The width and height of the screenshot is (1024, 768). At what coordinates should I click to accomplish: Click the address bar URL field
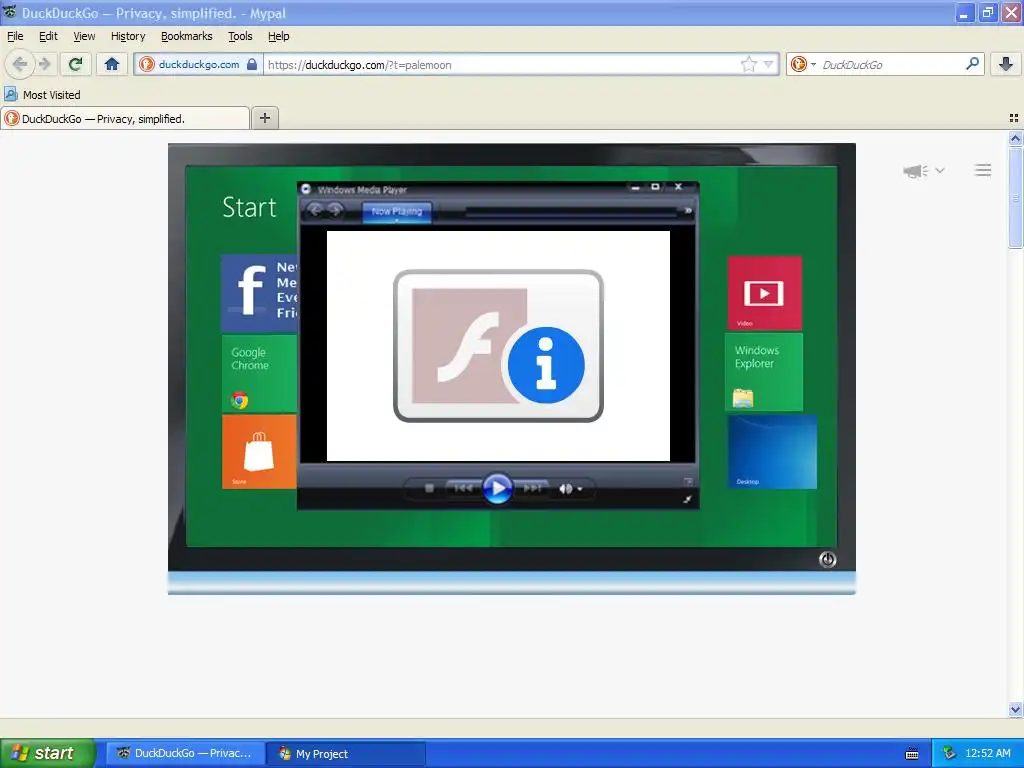[502, 64]
